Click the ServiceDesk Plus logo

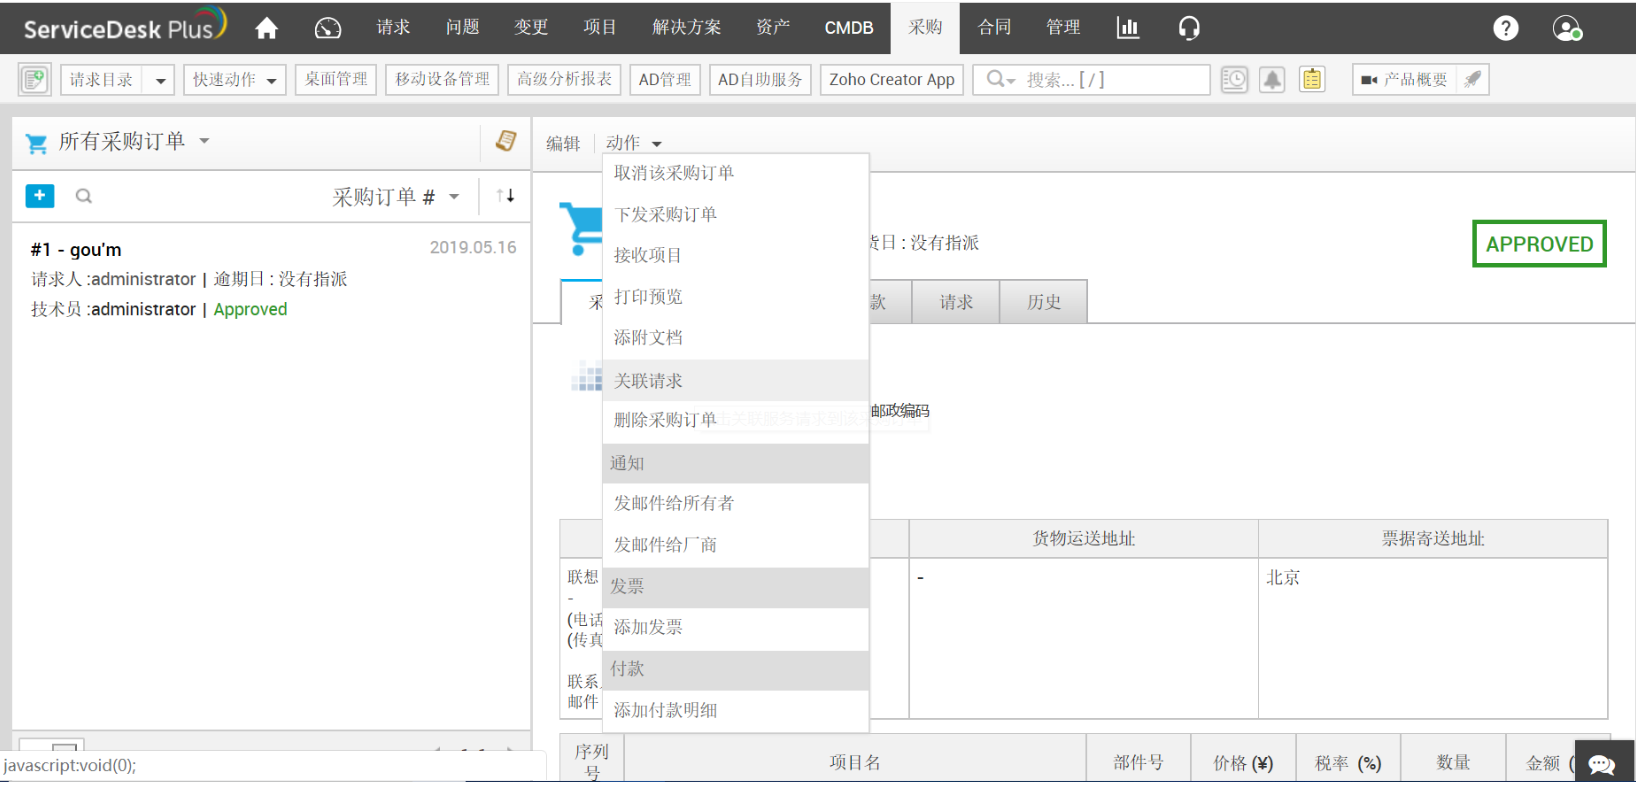pos(125,26)
